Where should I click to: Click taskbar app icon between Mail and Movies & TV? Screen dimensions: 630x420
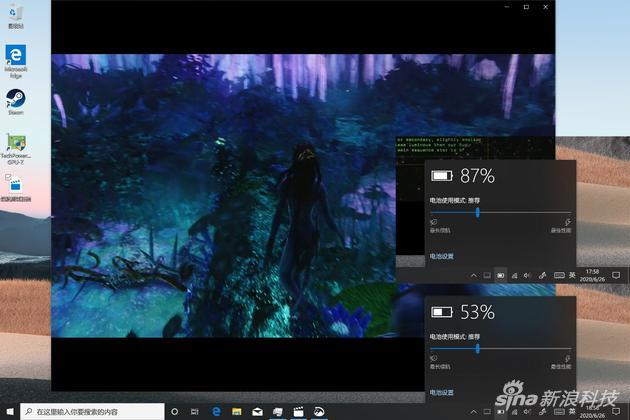278,412
